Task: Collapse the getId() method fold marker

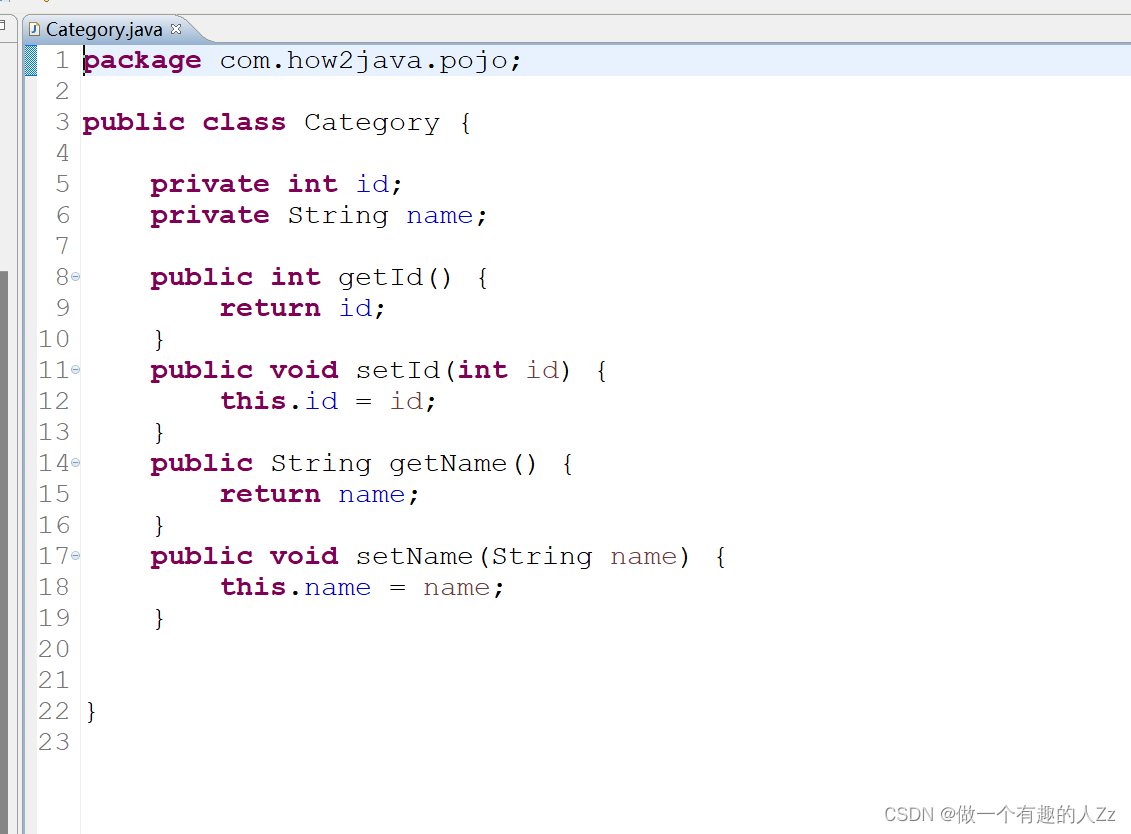Action: tap(75, 277)
